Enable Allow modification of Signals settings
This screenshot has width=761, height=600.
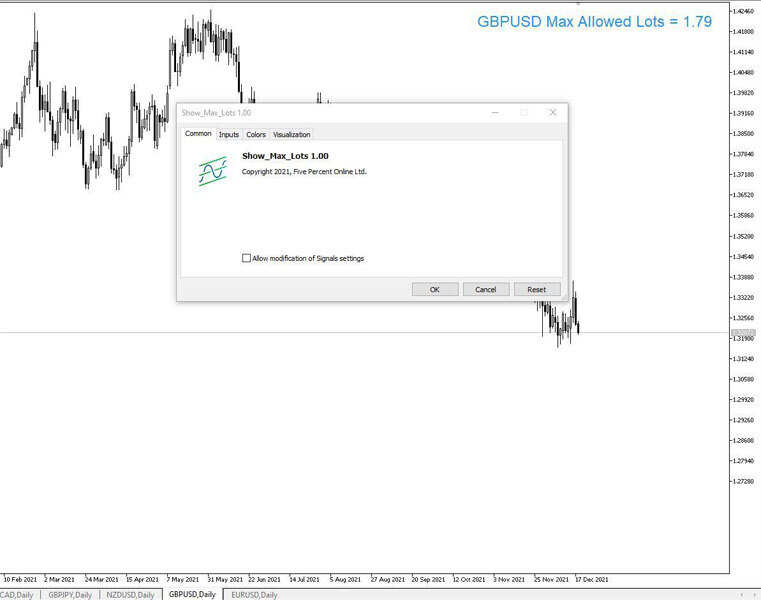click(x=247, y=258)
